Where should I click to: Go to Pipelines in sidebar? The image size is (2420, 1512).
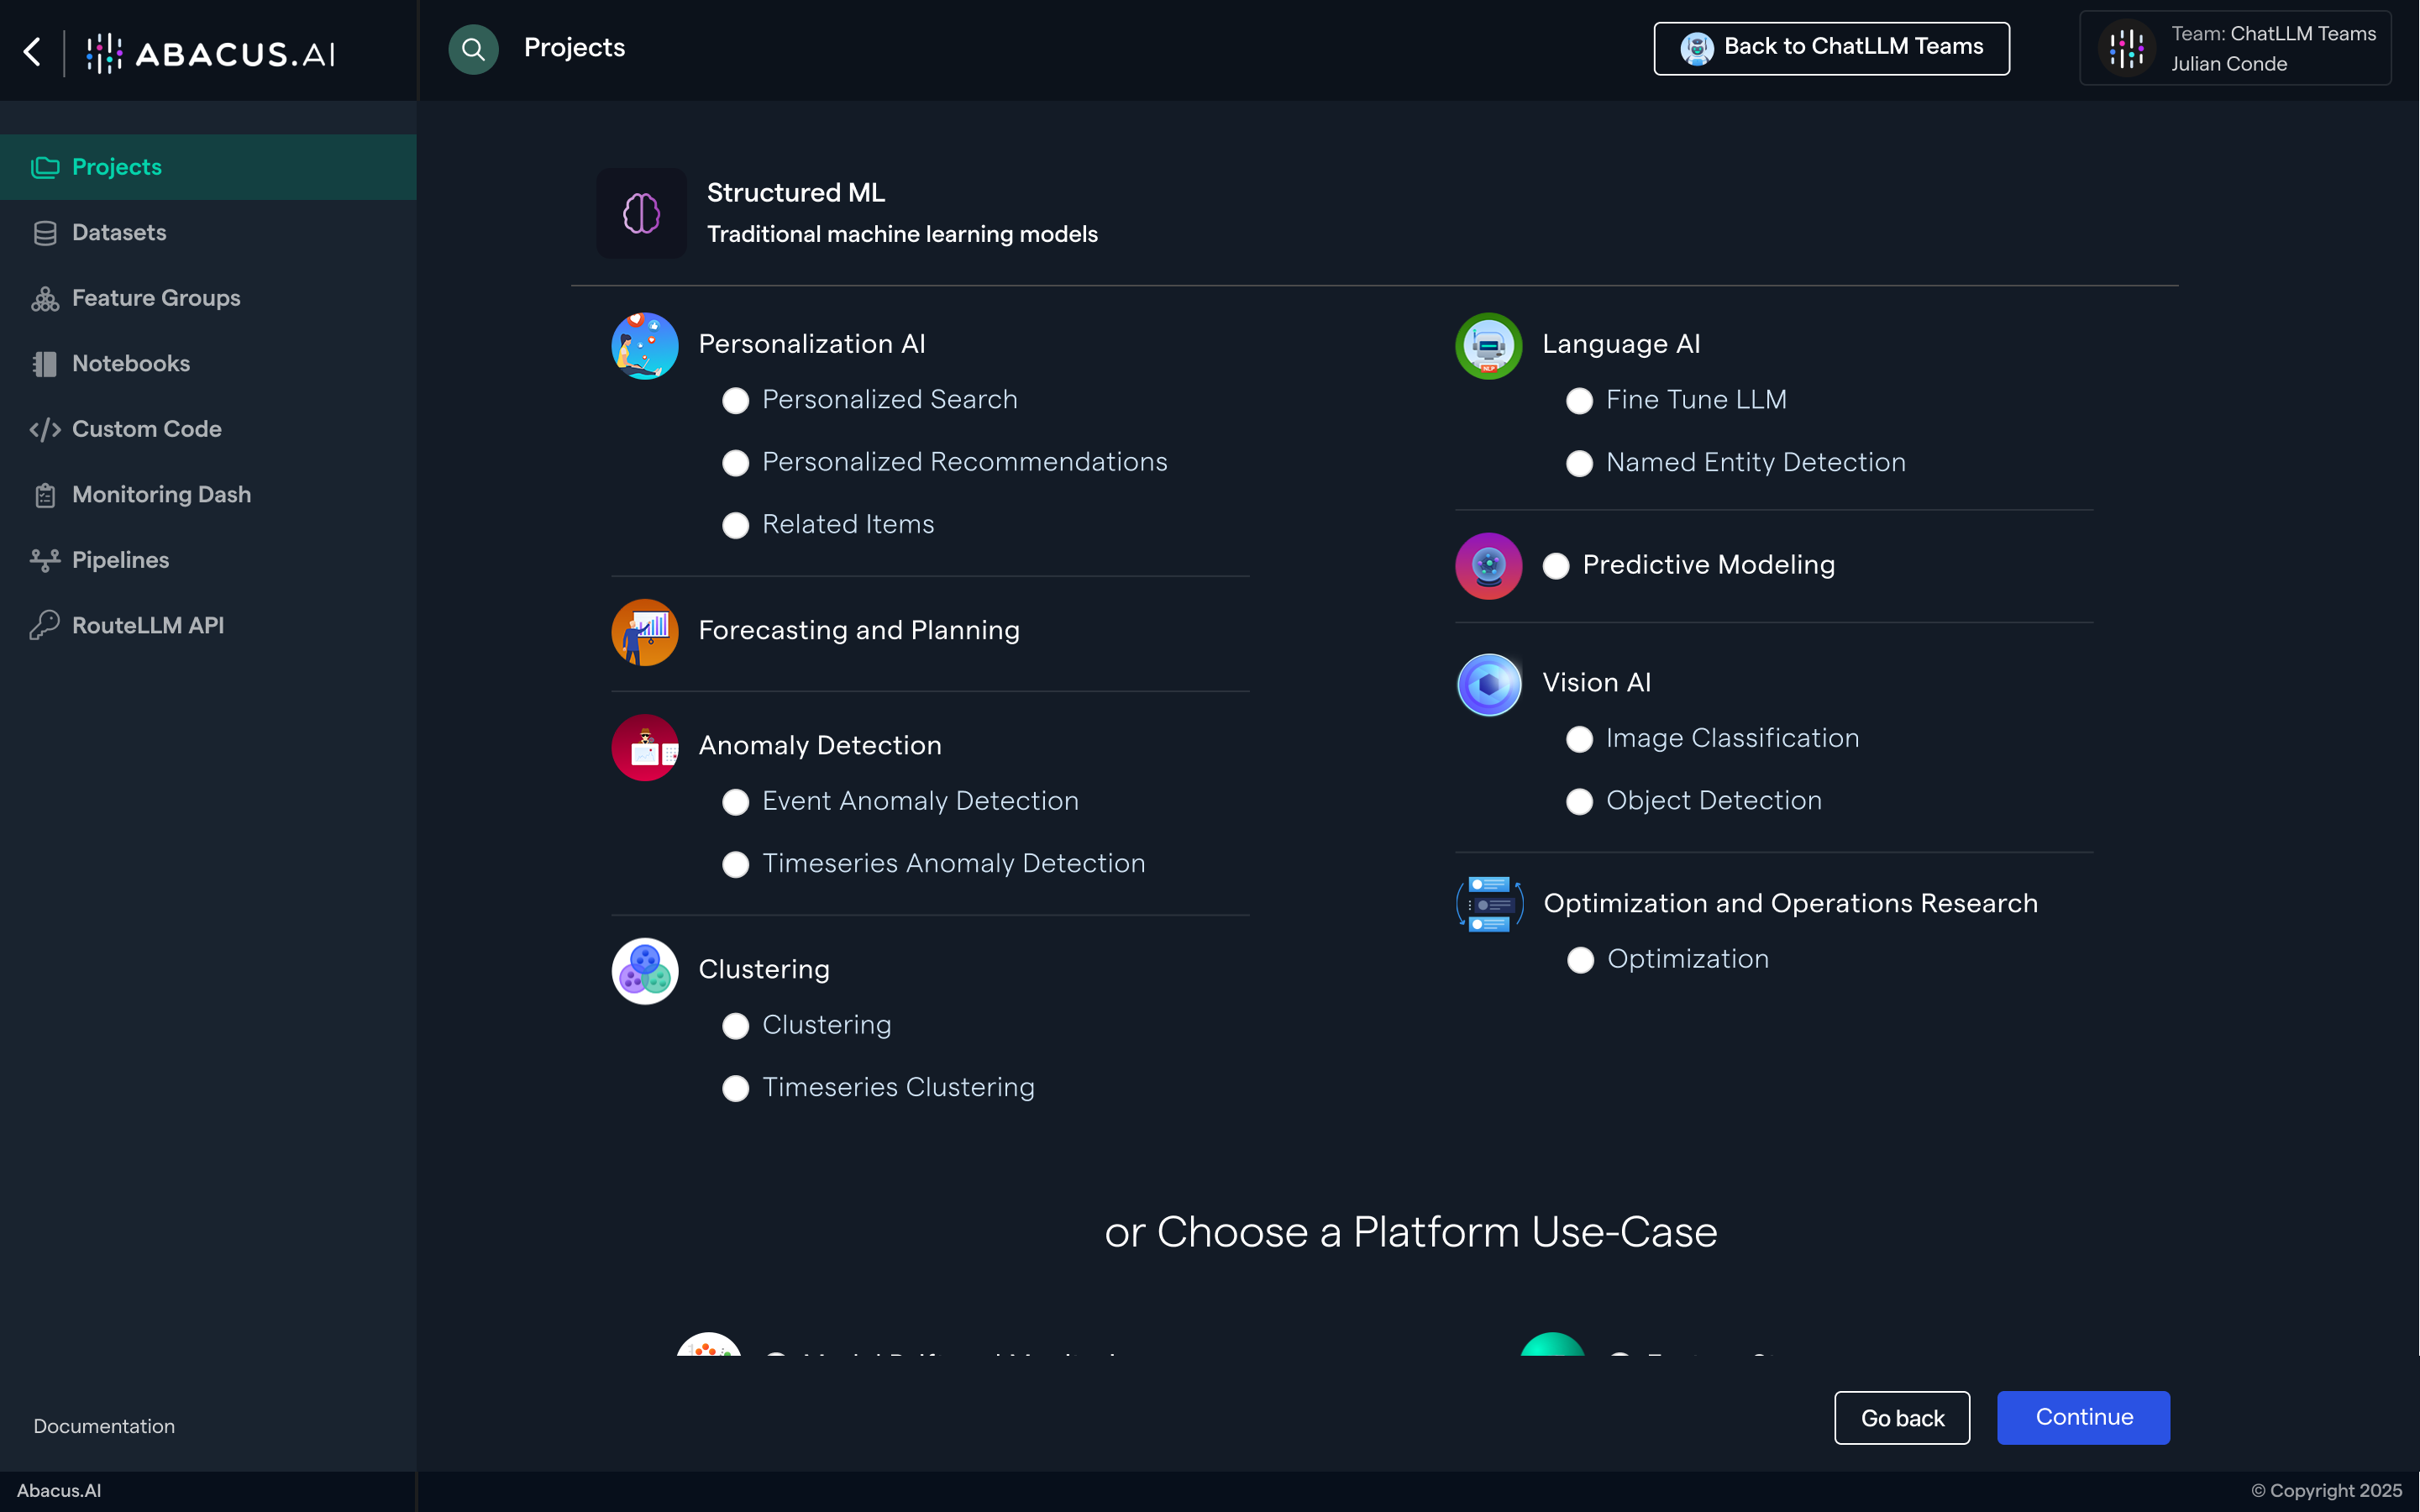[120, 560]
